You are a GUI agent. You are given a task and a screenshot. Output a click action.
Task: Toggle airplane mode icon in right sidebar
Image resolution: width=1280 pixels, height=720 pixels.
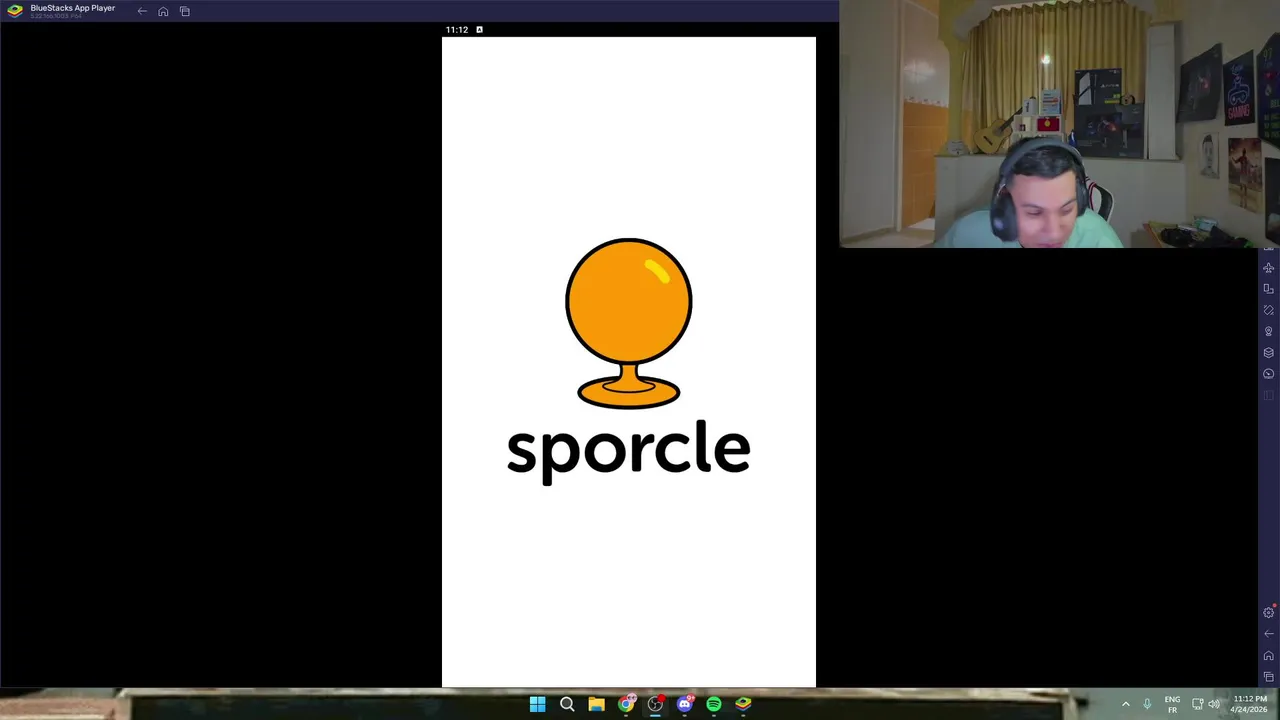(1268, 268)
